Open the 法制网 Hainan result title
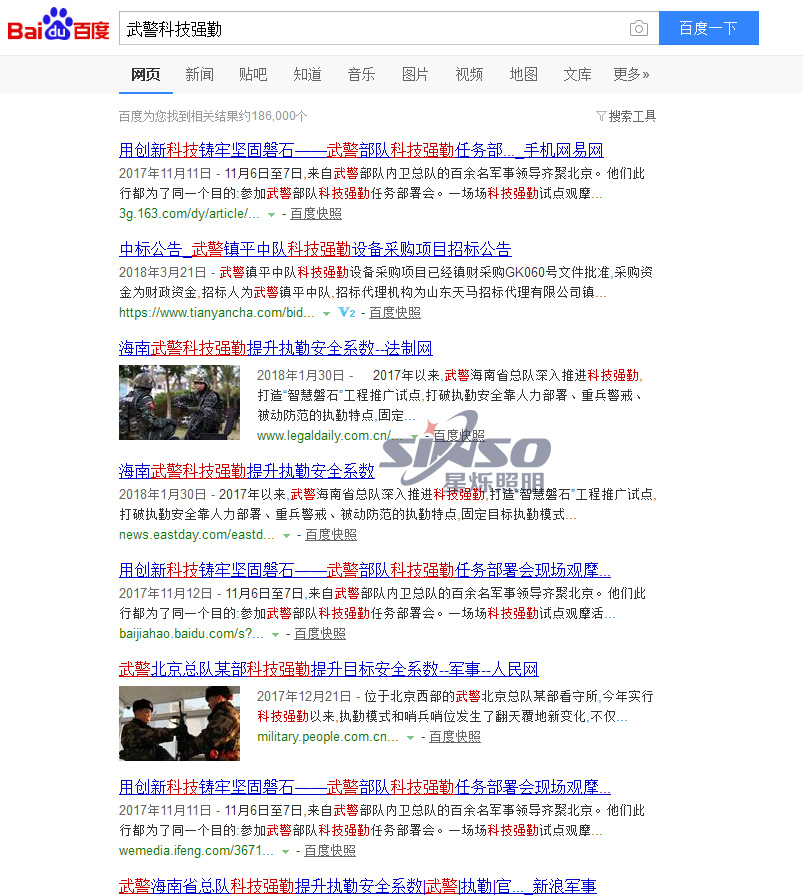 tap(275, 348)
